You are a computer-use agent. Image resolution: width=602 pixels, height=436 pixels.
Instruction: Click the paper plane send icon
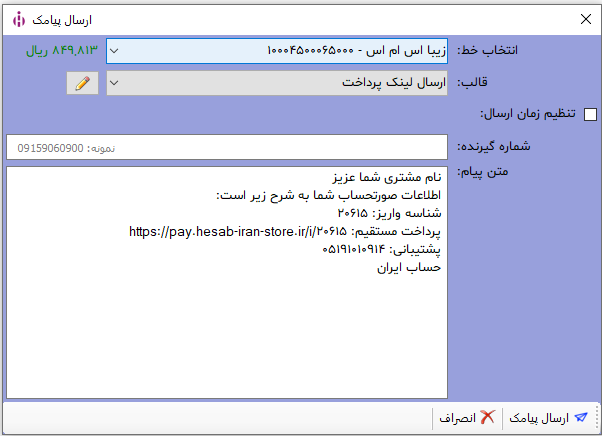tap(581, 418)
